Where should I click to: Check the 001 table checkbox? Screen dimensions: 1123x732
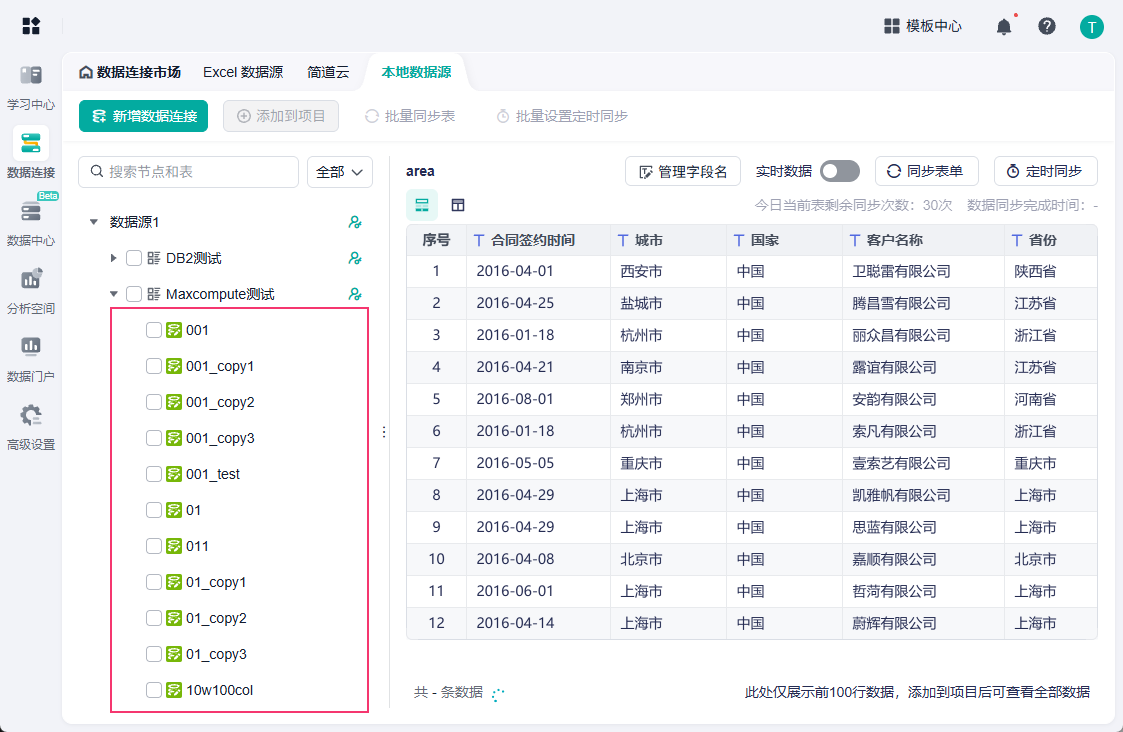pyautogui.click(x=153, y=330)
